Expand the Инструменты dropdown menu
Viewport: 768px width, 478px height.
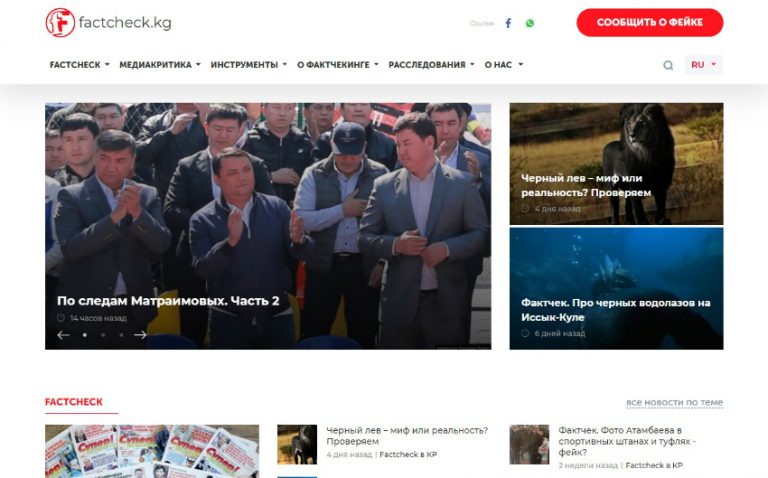248,65
